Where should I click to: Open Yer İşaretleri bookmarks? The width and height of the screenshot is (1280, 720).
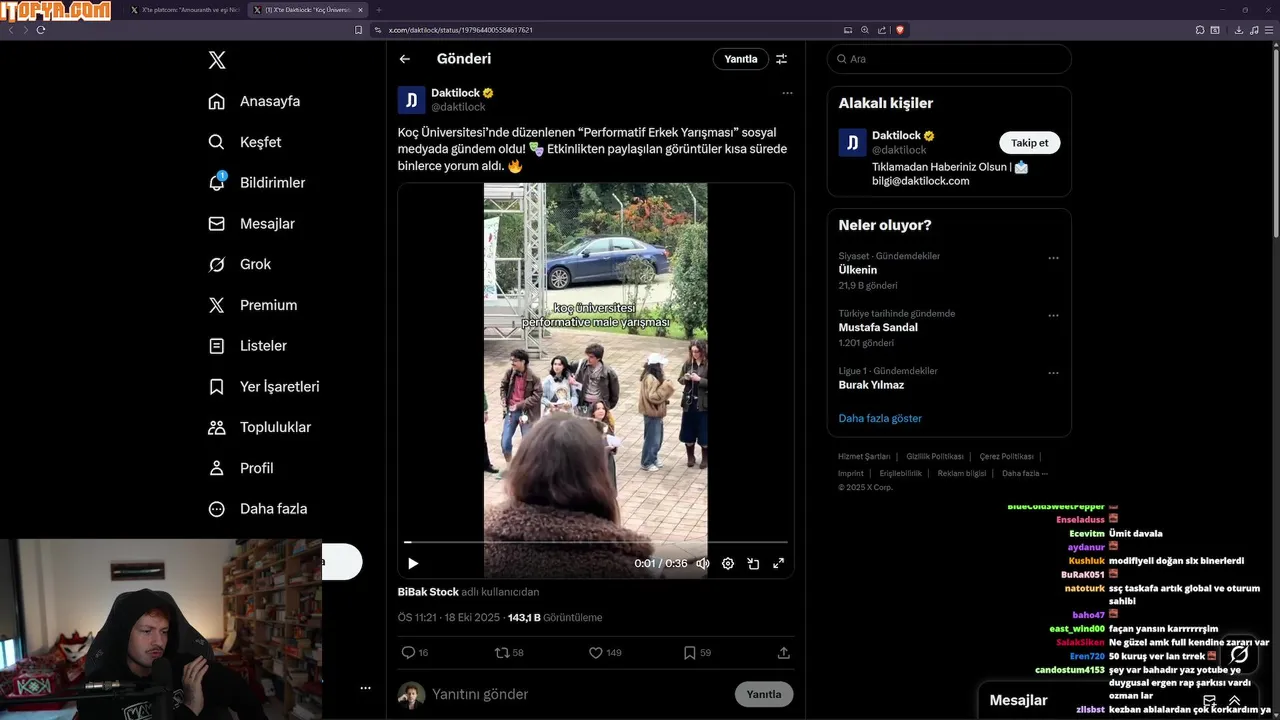tap(263, 386)
